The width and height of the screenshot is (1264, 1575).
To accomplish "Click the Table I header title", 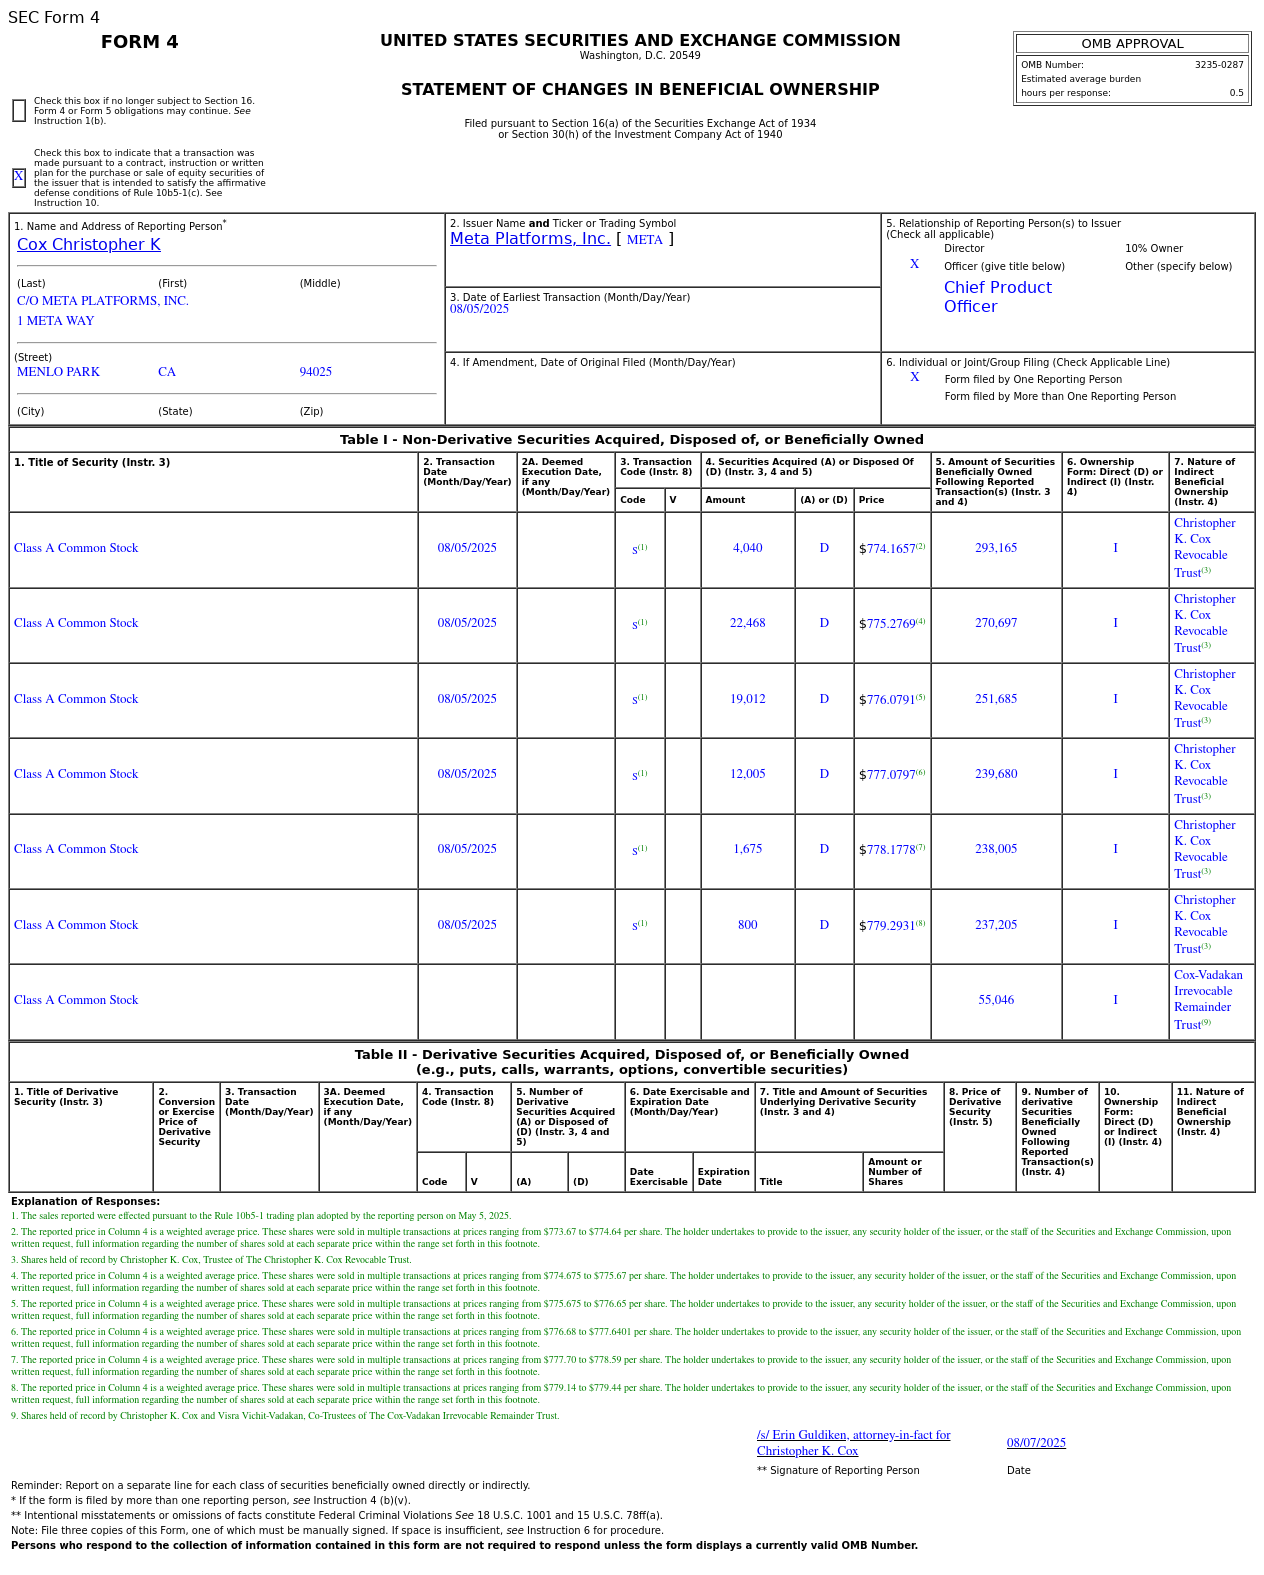I will tap(632, 440).
